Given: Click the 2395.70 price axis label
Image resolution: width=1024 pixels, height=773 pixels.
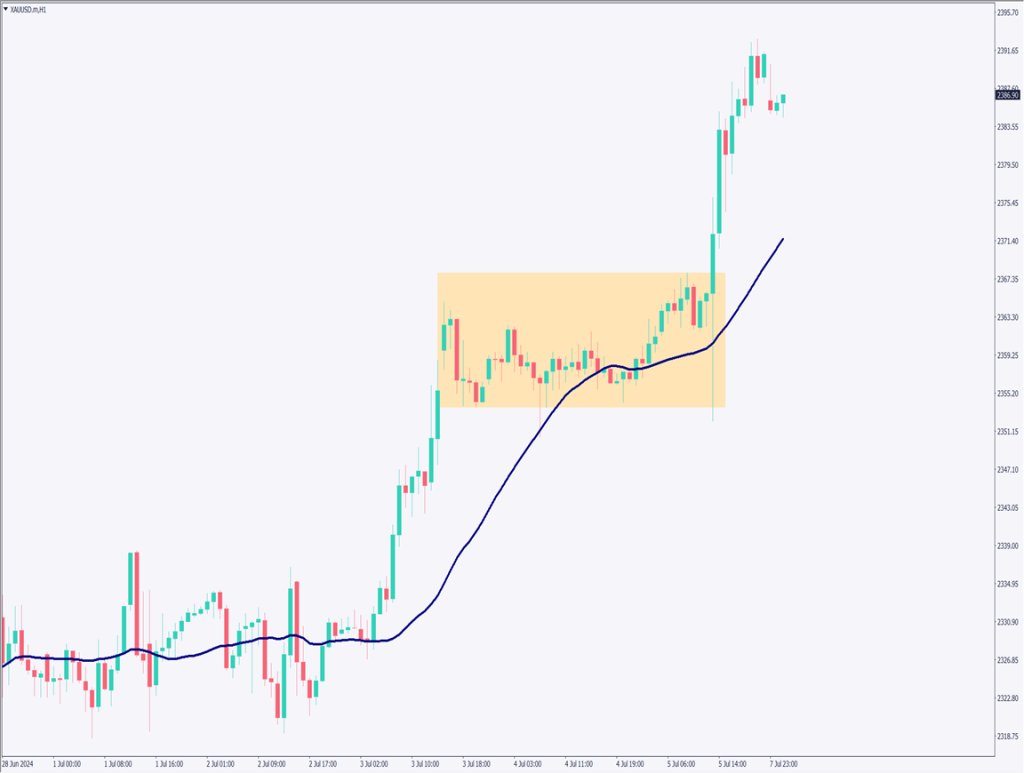Looking at the screenshot, I should (1007, 13).
